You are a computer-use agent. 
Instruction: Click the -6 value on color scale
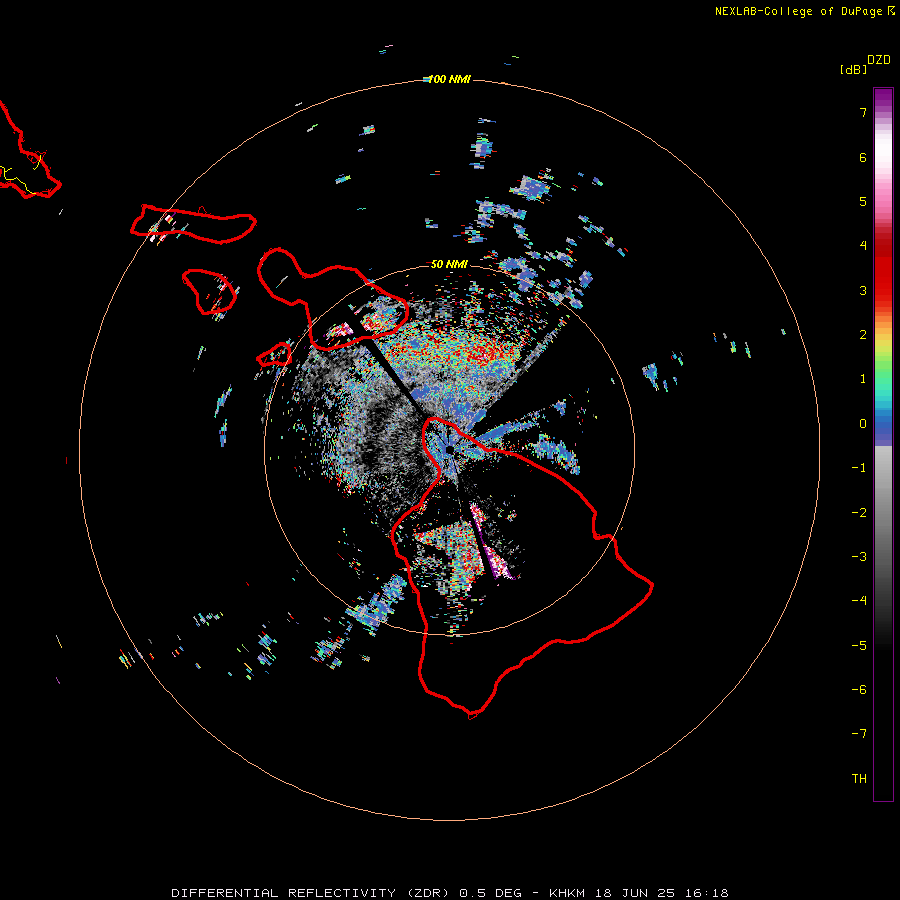(x=859, y=690)
